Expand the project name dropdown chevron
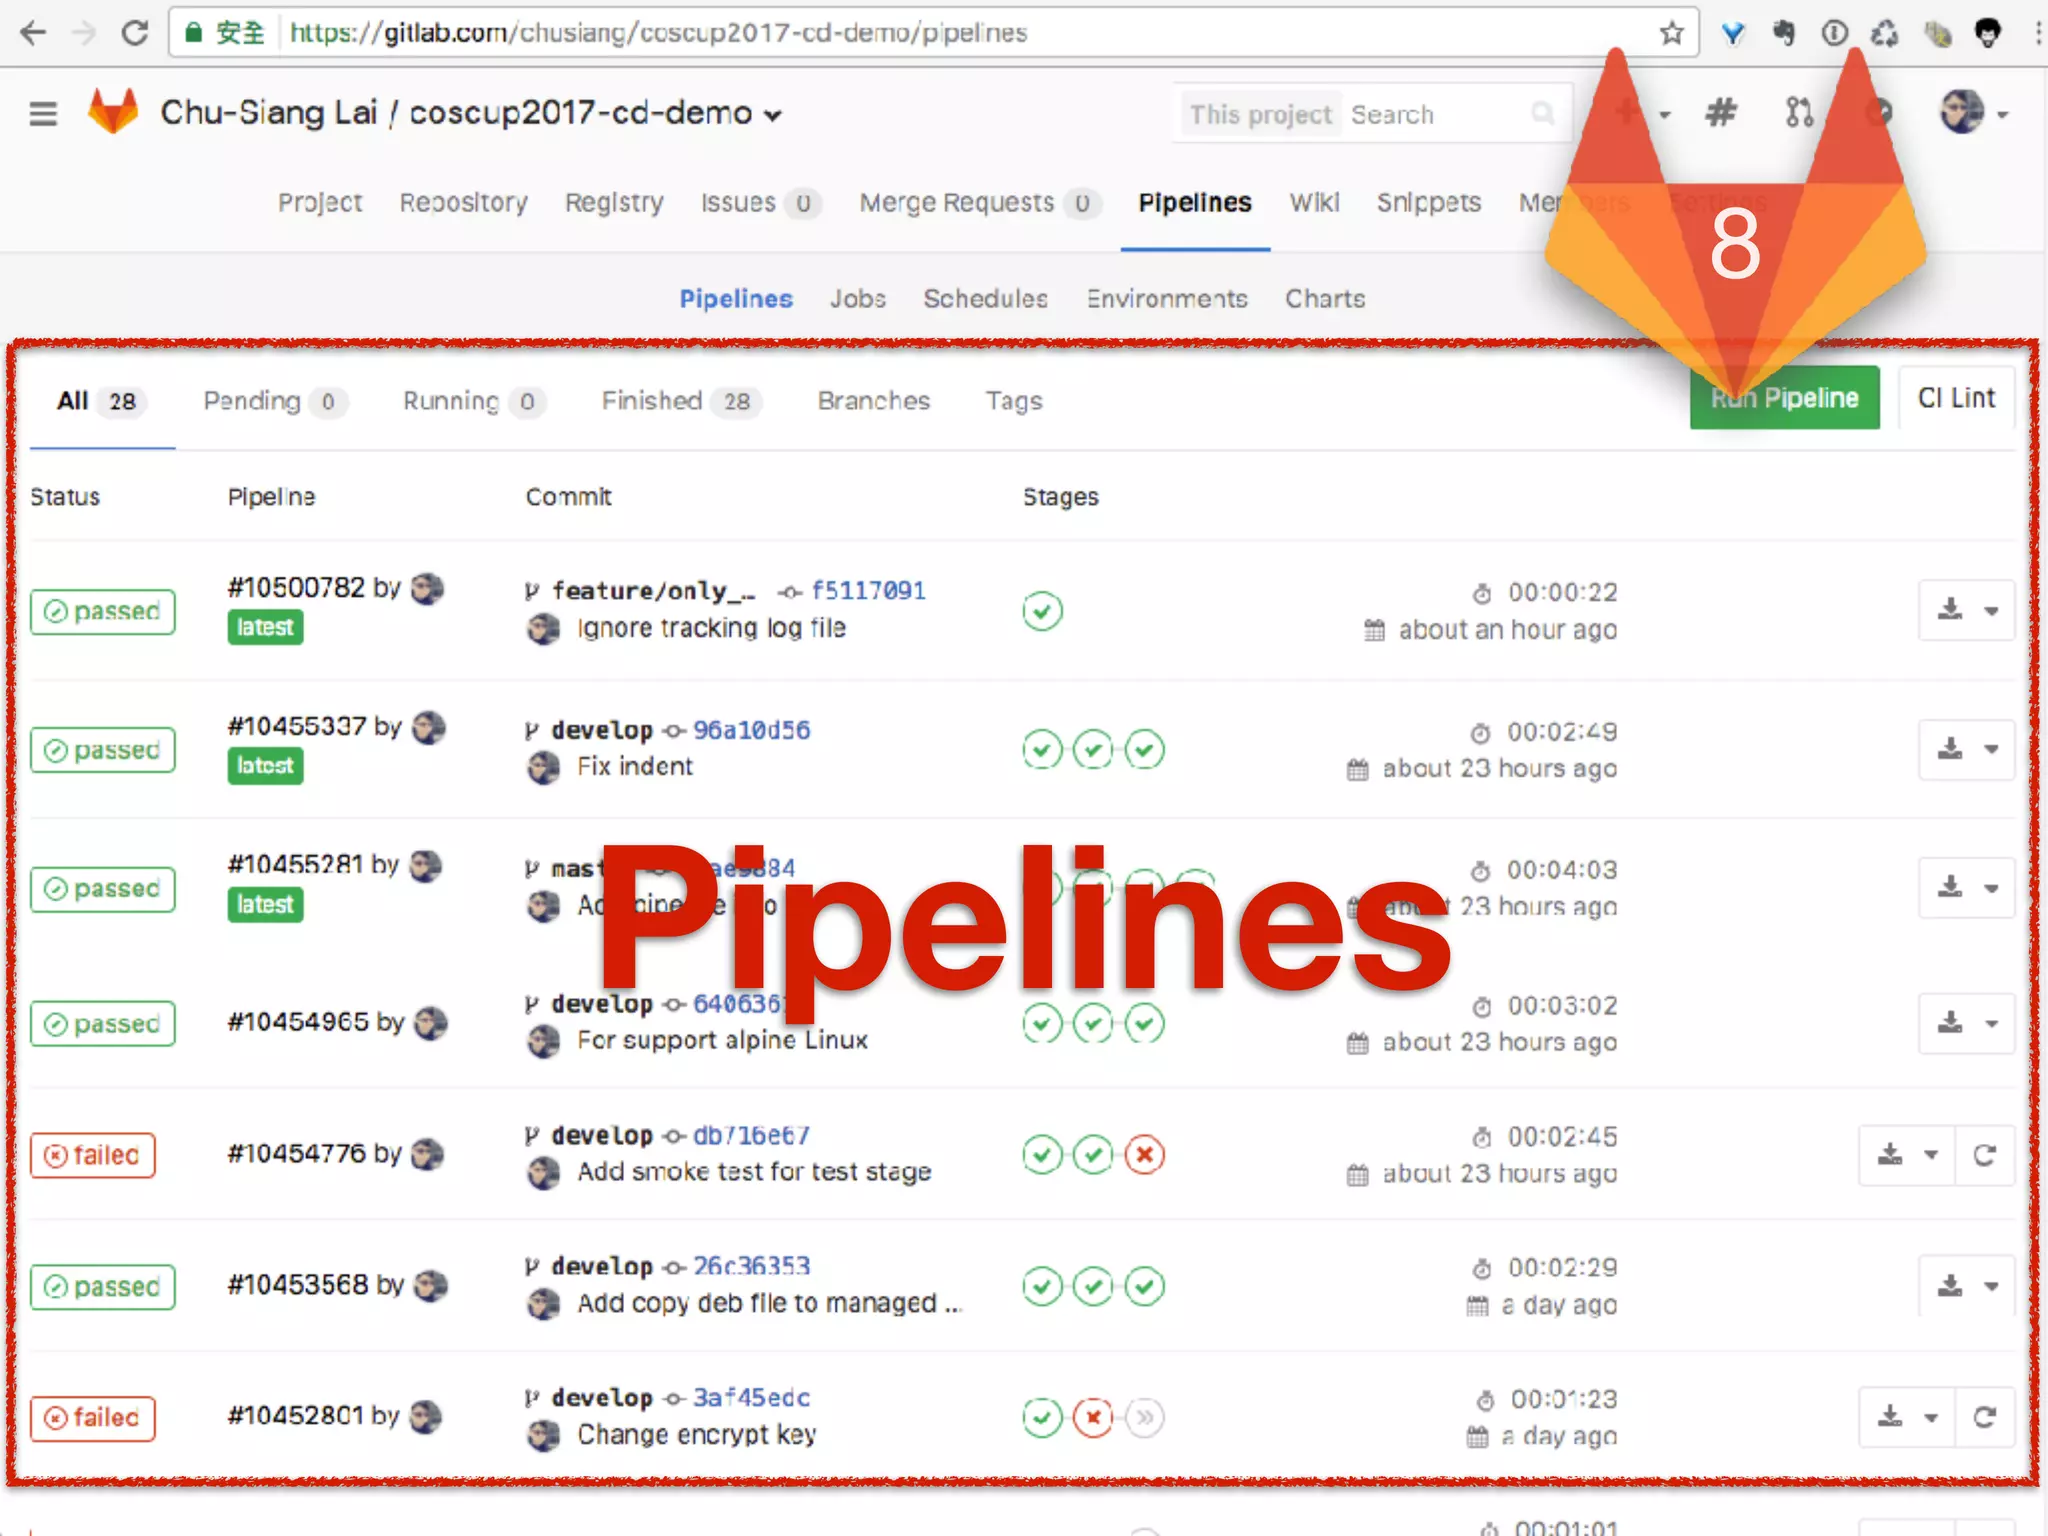2048x1536 pixels. (772, 115)
